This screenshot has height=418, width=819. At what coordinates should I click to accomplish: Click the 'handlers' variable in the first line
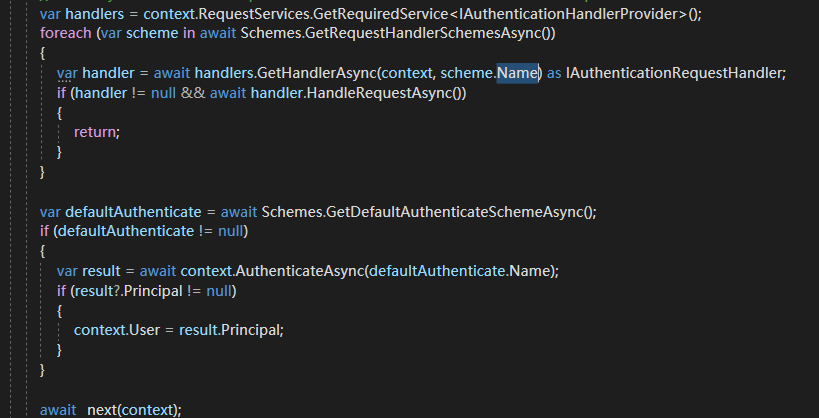tap(98, 14)
